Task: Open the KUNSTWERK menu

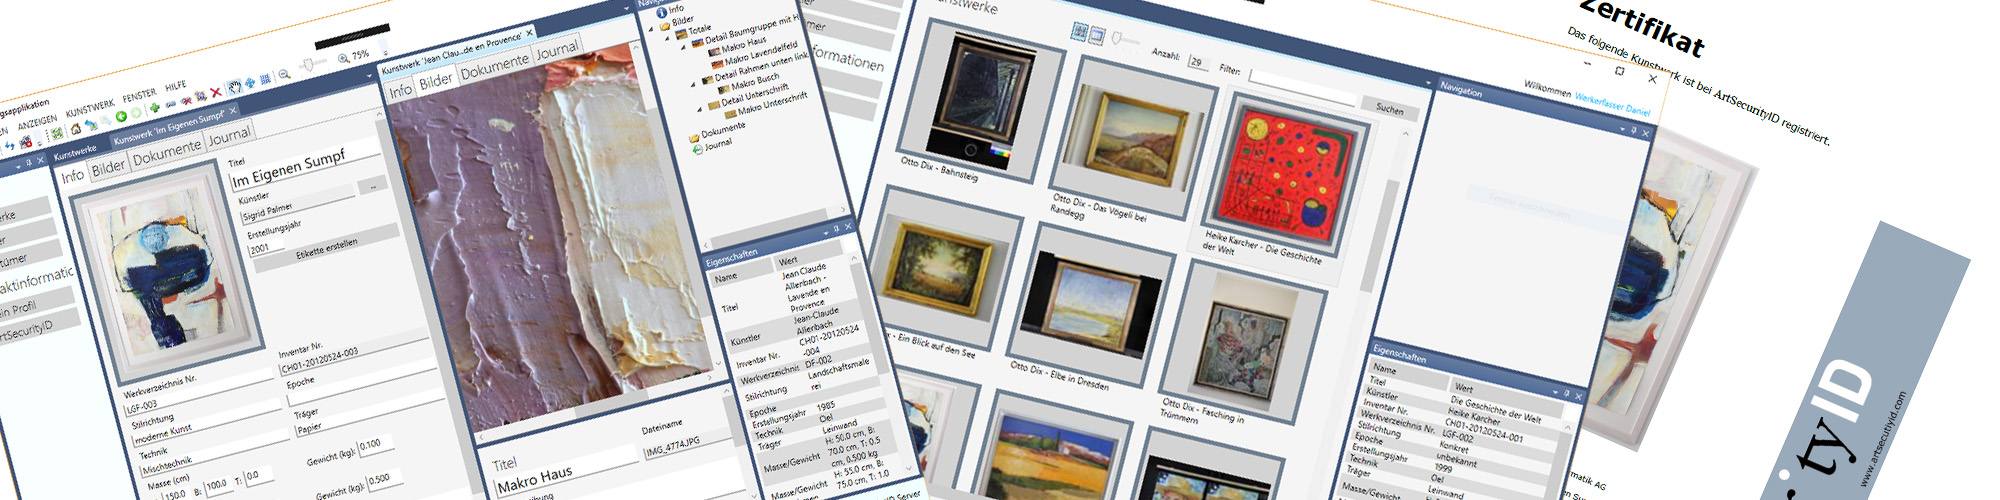Action: [x=90, y=106]
